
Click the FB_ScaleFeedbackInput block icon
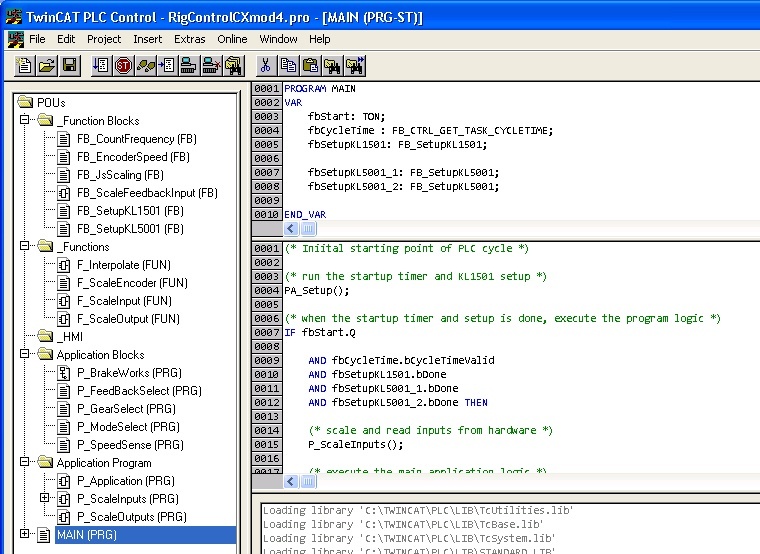tap(63, 193)
